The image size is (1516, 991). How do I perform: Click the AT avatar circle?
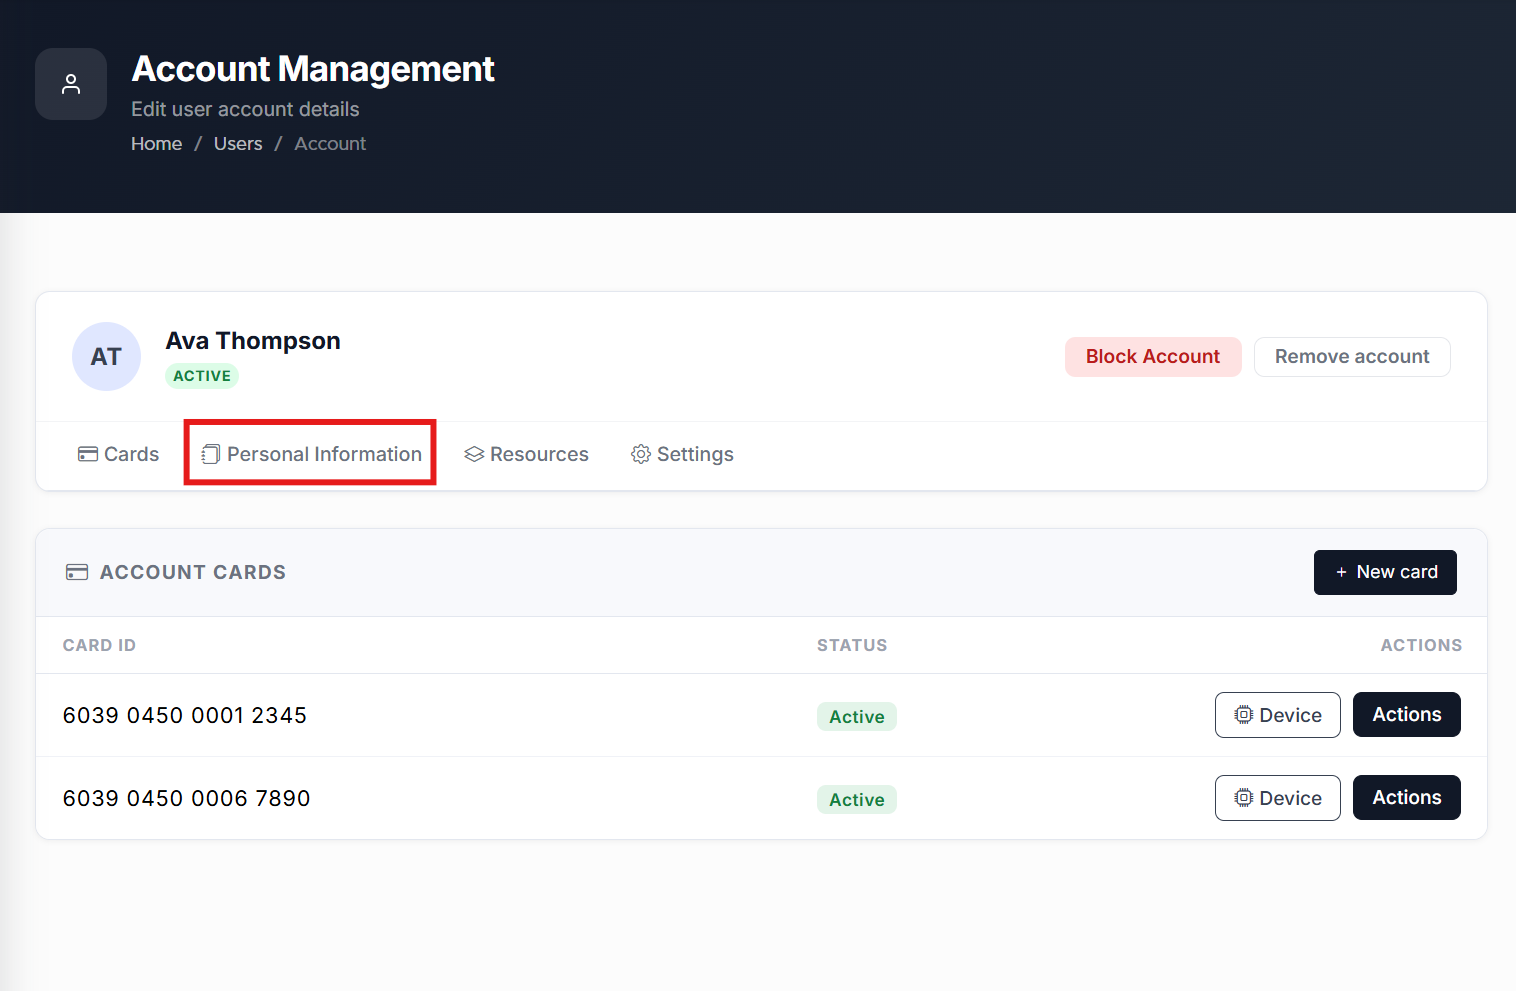coord(106,356)
